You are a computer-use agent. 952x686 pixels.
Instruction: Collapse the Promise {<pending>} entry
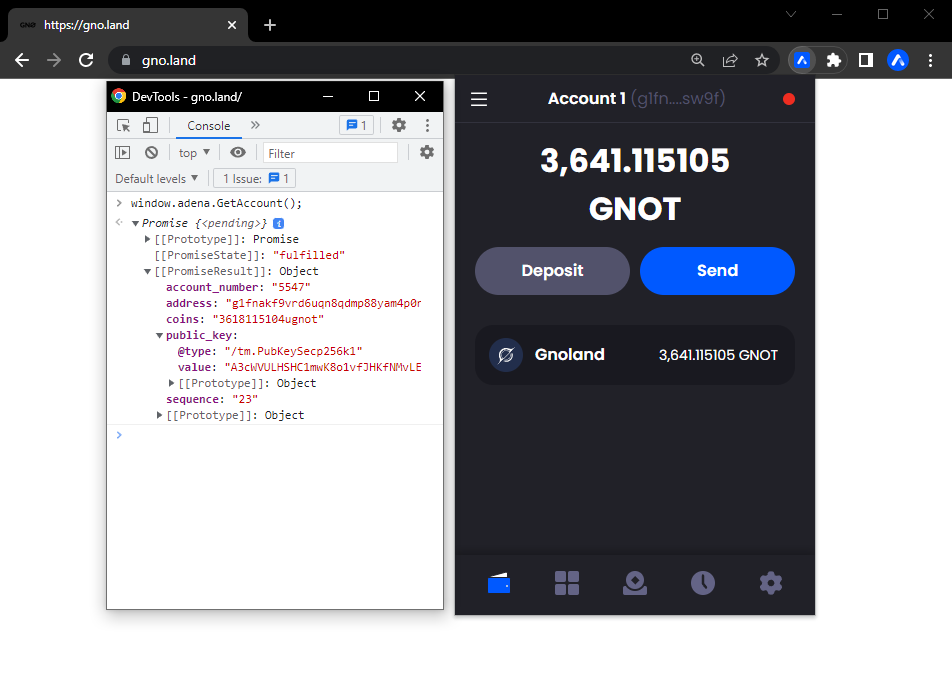click(x=135, y=223)
